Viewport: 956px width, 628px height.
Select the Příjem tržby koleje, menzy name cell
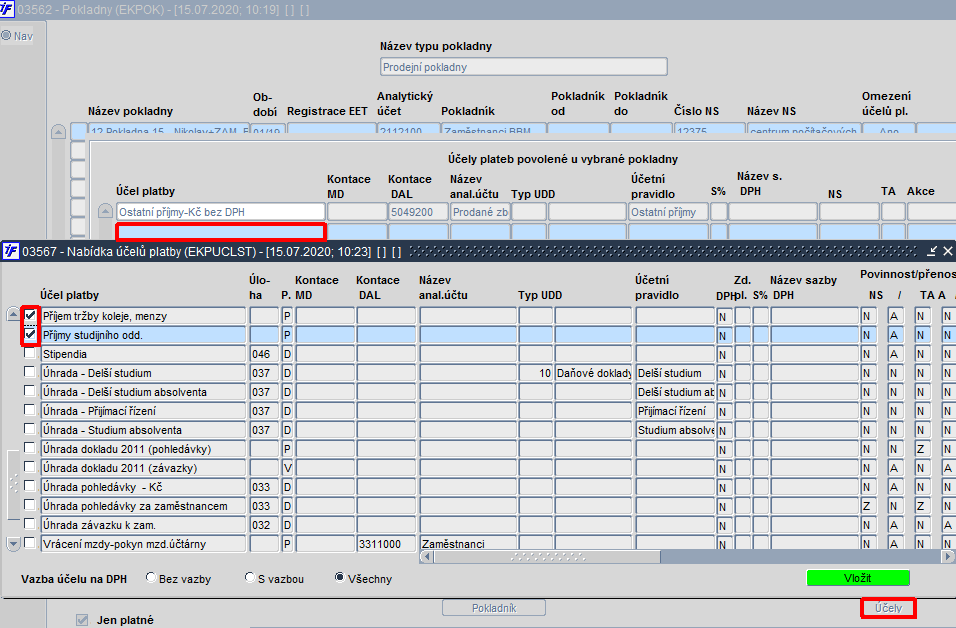[x=143, y=316]
